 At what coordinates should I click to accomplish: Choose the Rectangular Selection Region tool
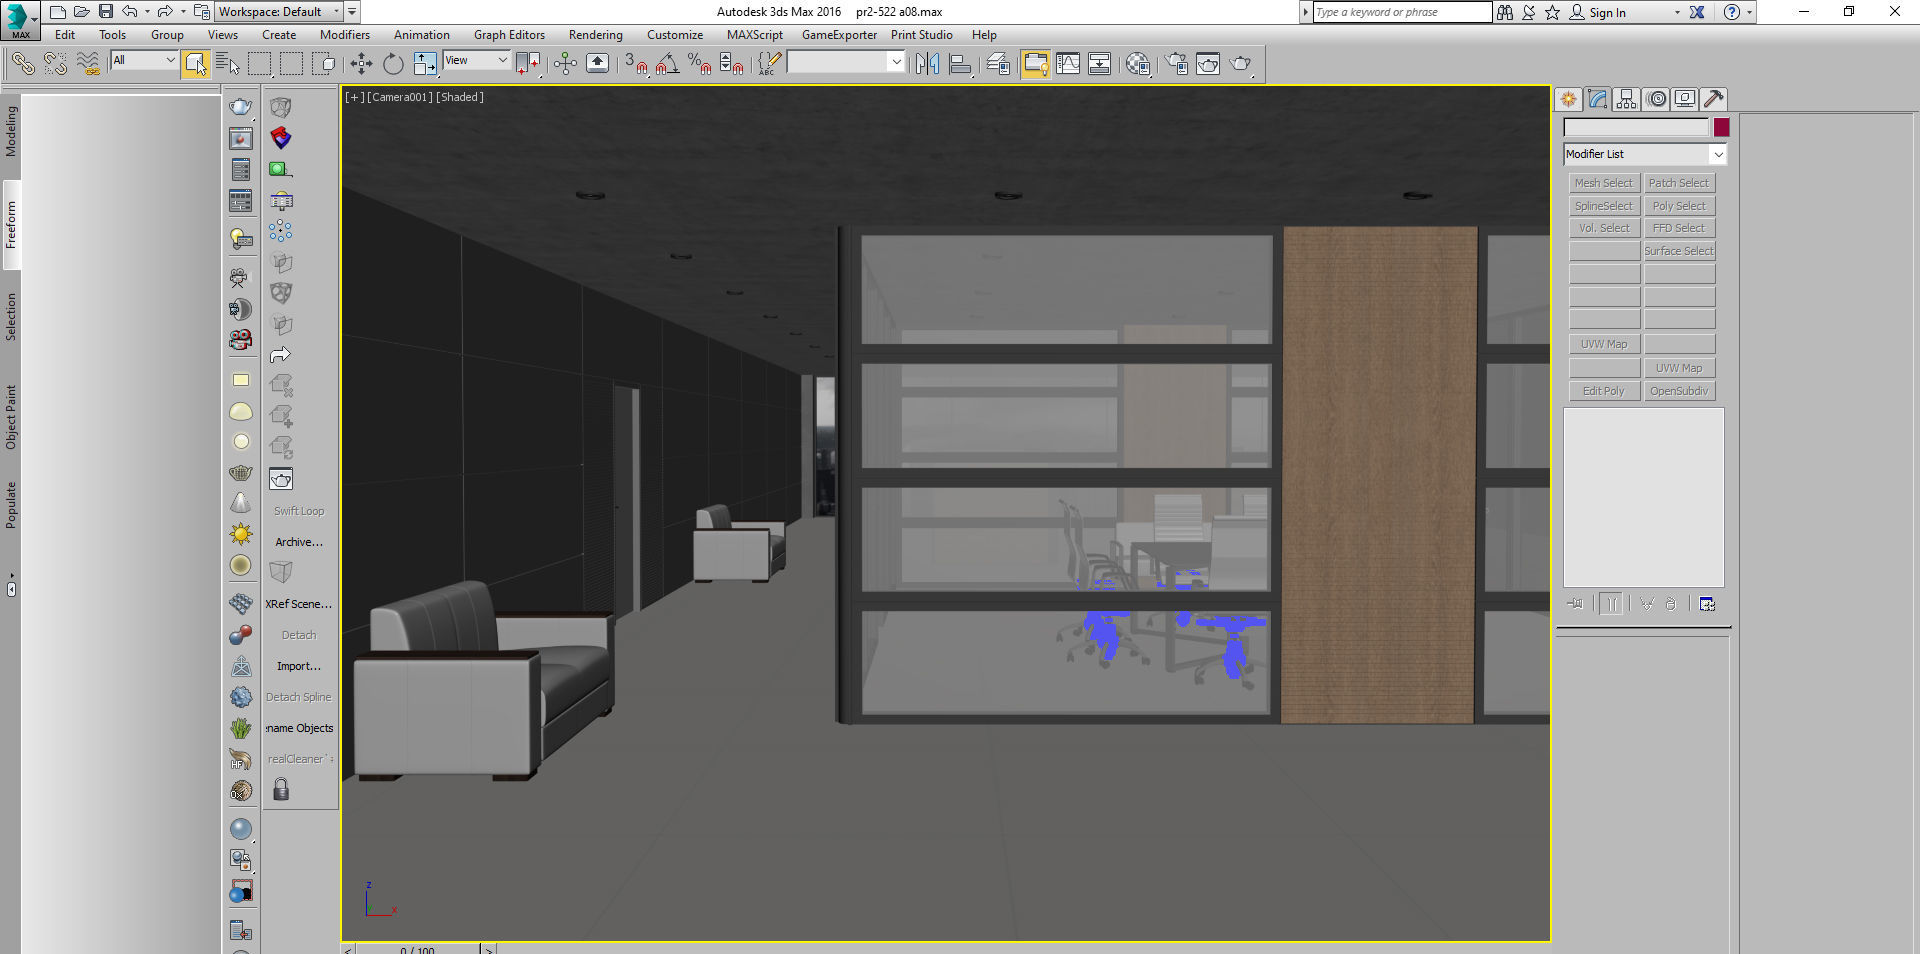coord(260,64)
